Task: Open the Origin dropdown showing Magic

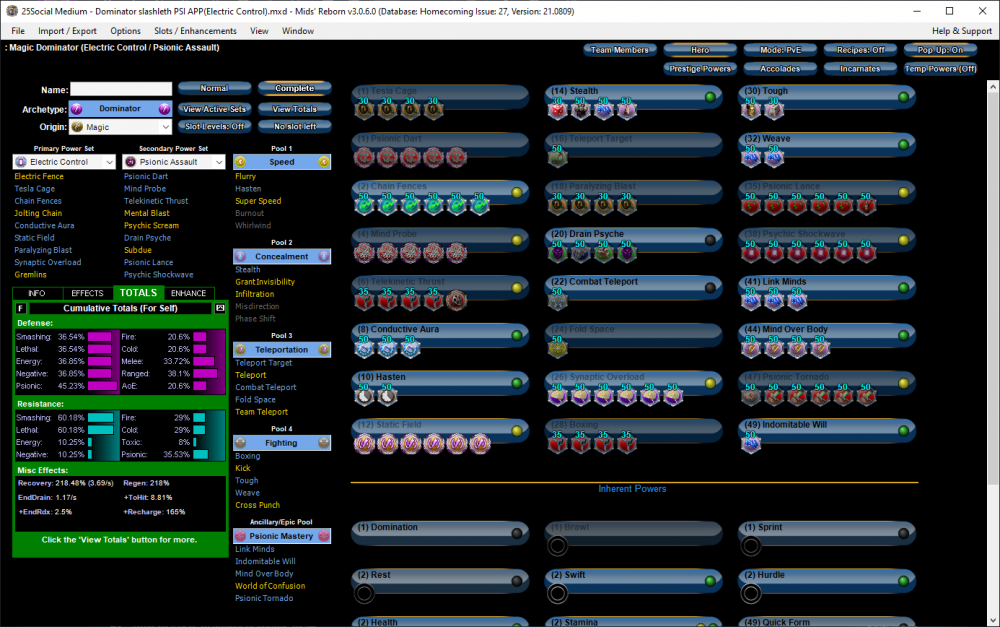Action: pyautogui.click(x=120, y=127)
